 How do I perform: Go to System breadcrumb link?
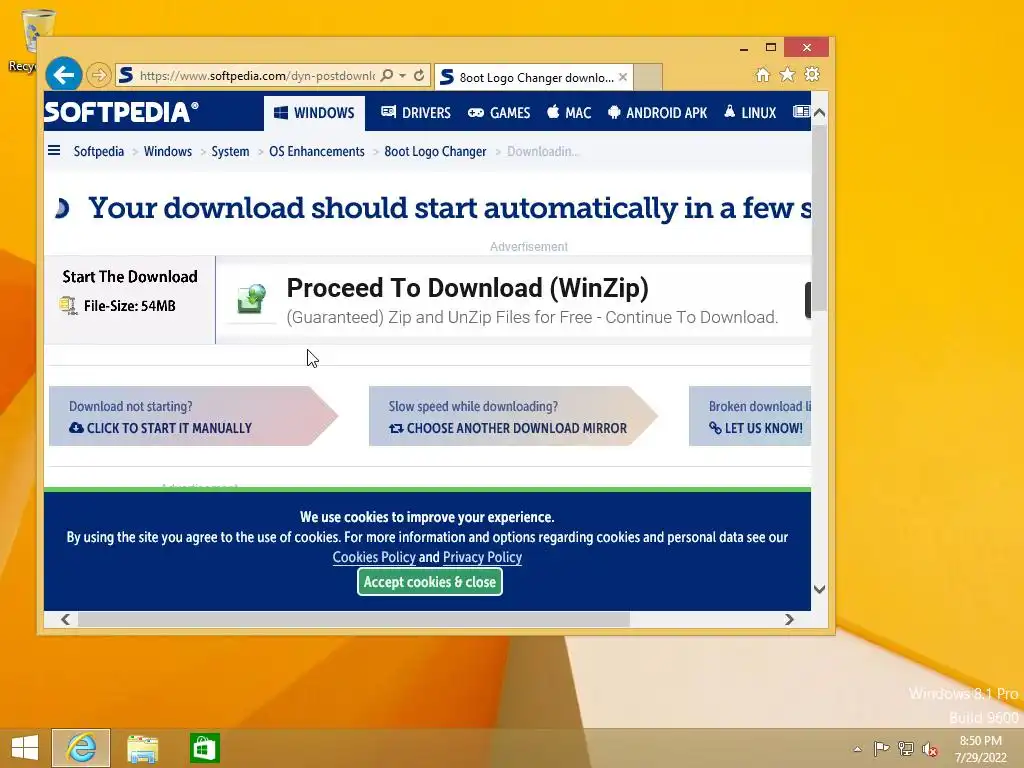pos(230,152)
